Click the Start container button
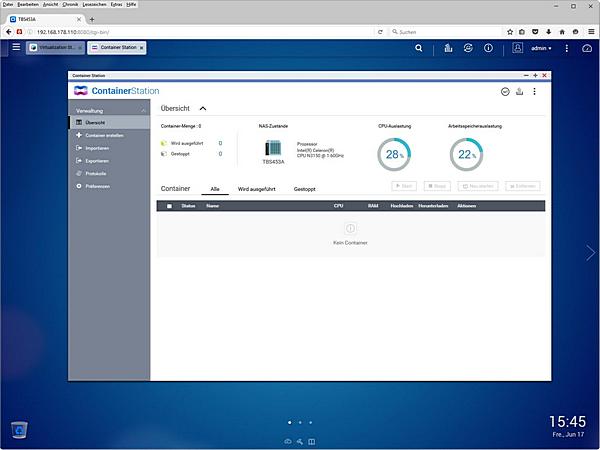This screenshot has height=450, width=600. pyautogui.click(x=404, y=186)
